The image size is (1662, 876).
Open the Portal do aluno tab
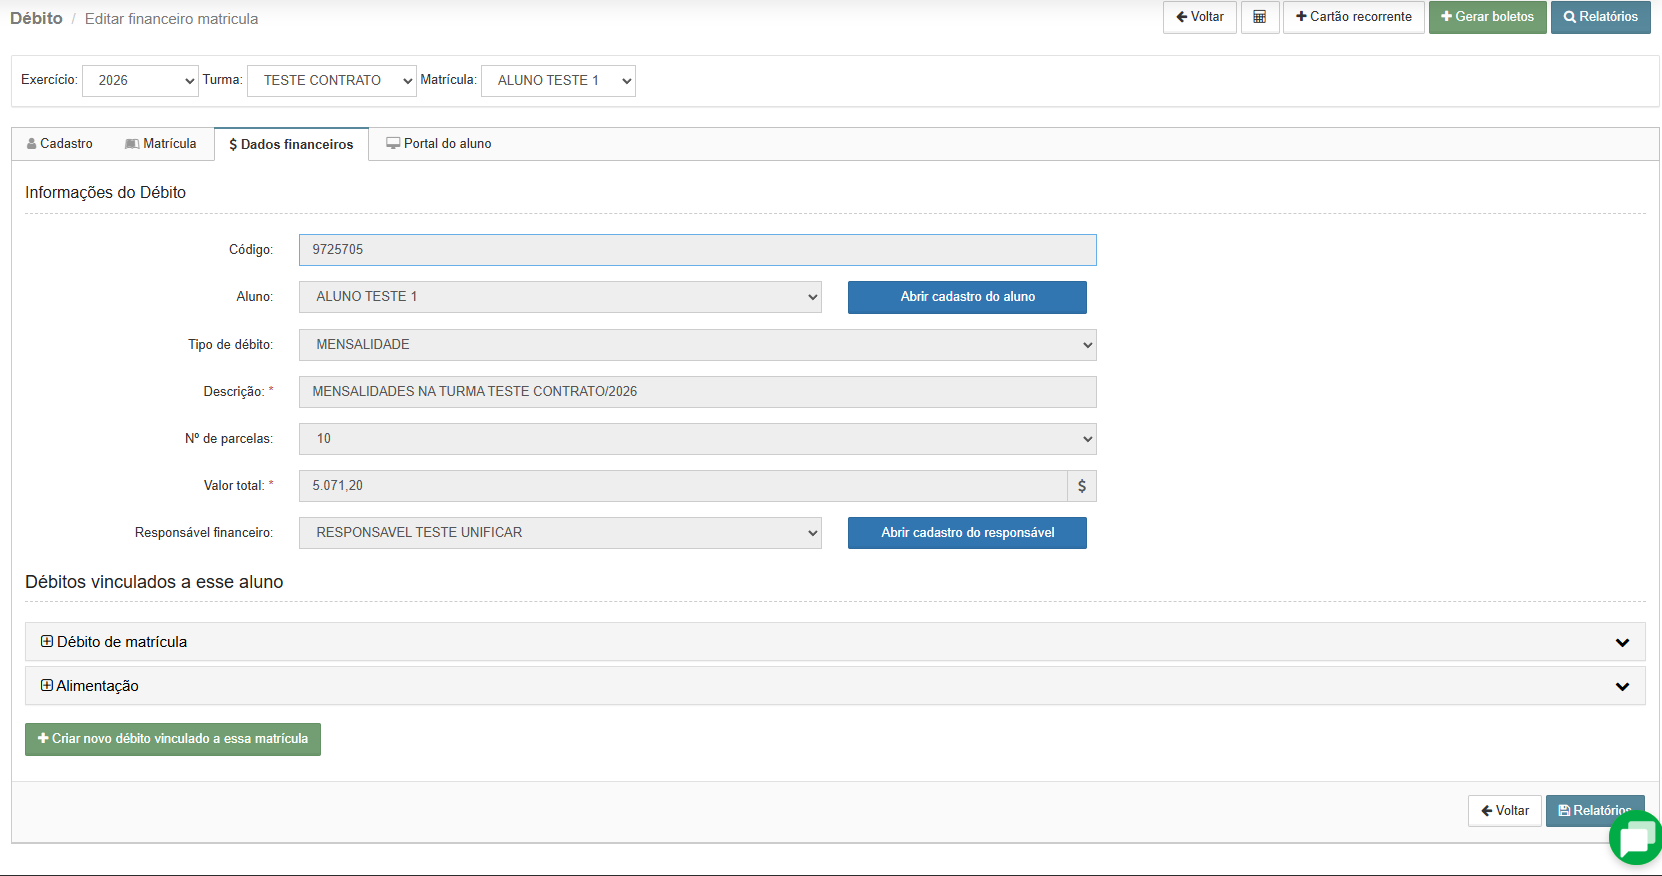coord(439,144)
